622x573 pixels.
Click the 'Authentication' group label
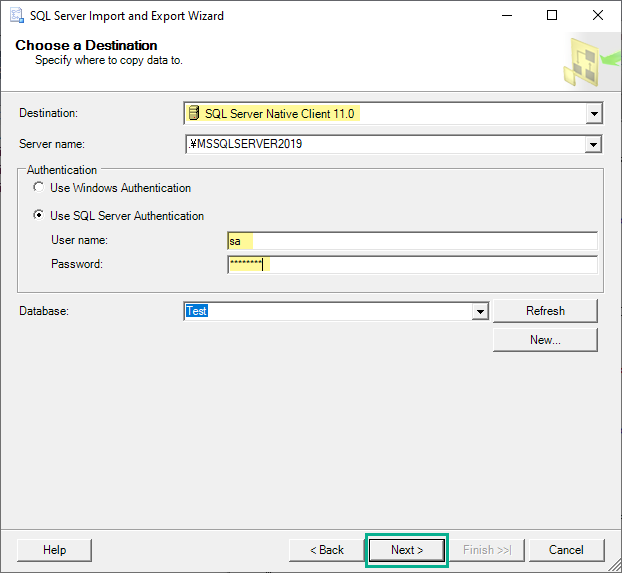pos(62,170)
